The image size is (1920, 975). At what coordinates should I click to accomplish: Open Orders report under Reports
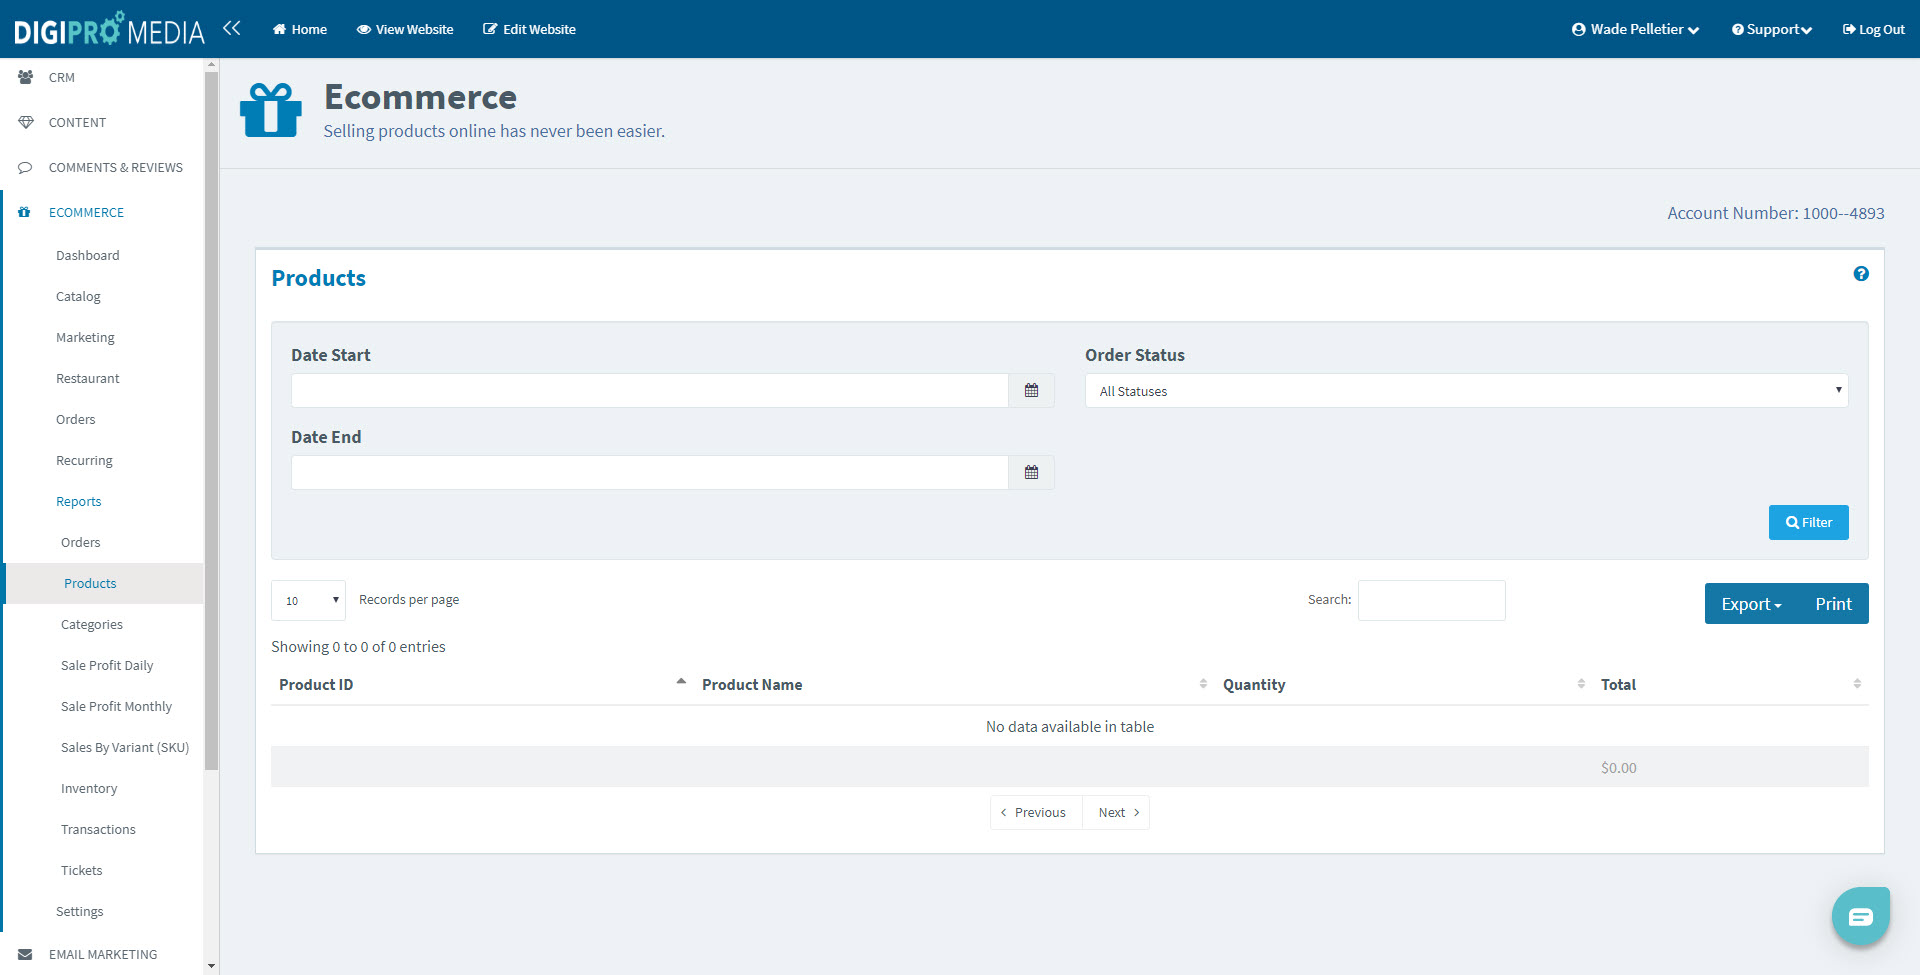tap(80, 543)
